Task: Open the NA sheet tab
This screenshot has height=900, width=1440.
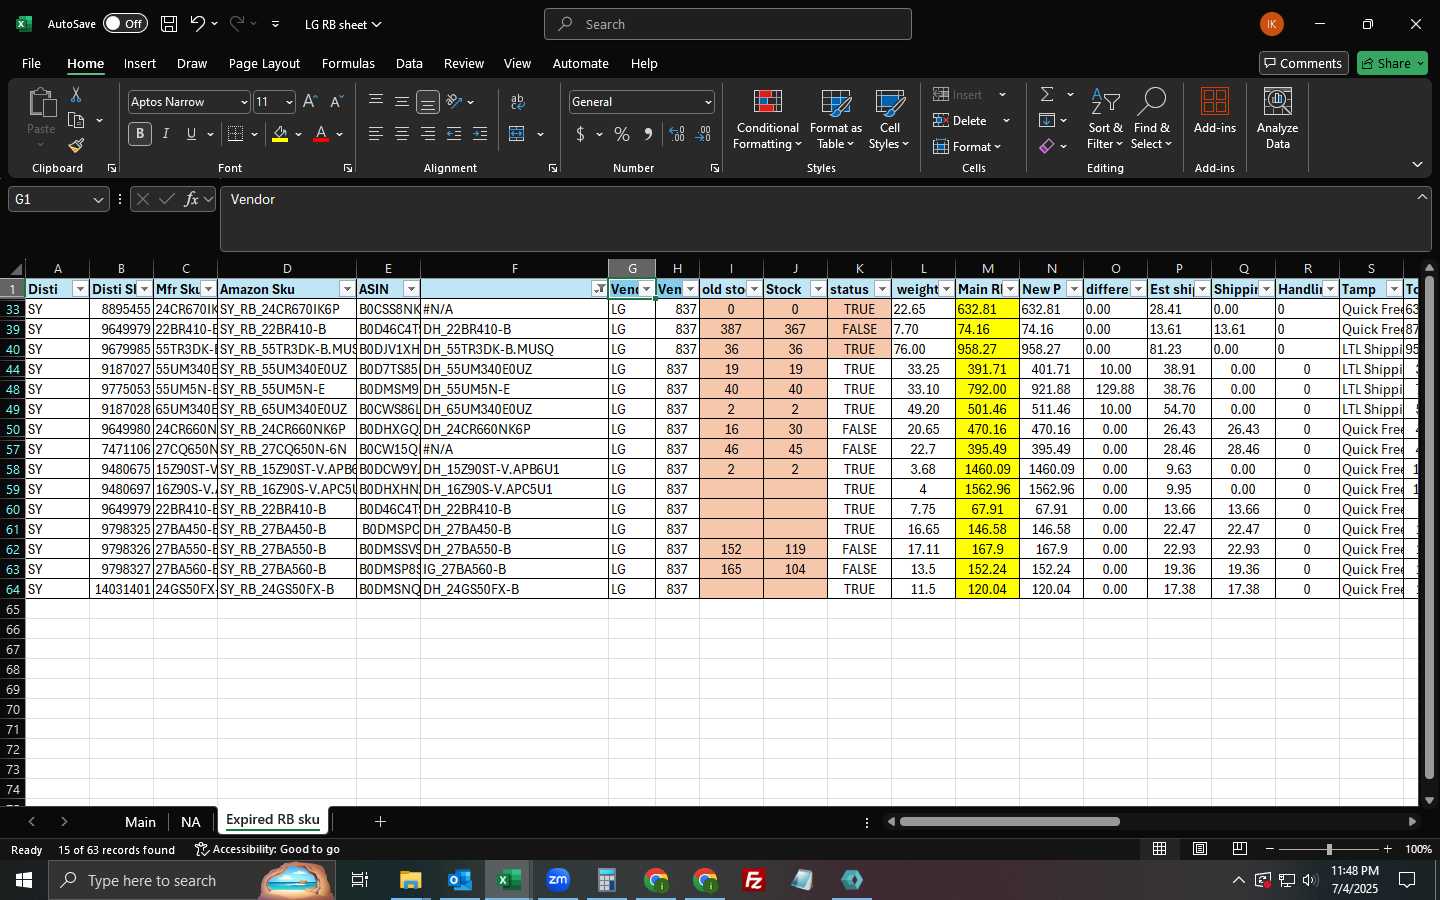Action: (x=191, y=822)
